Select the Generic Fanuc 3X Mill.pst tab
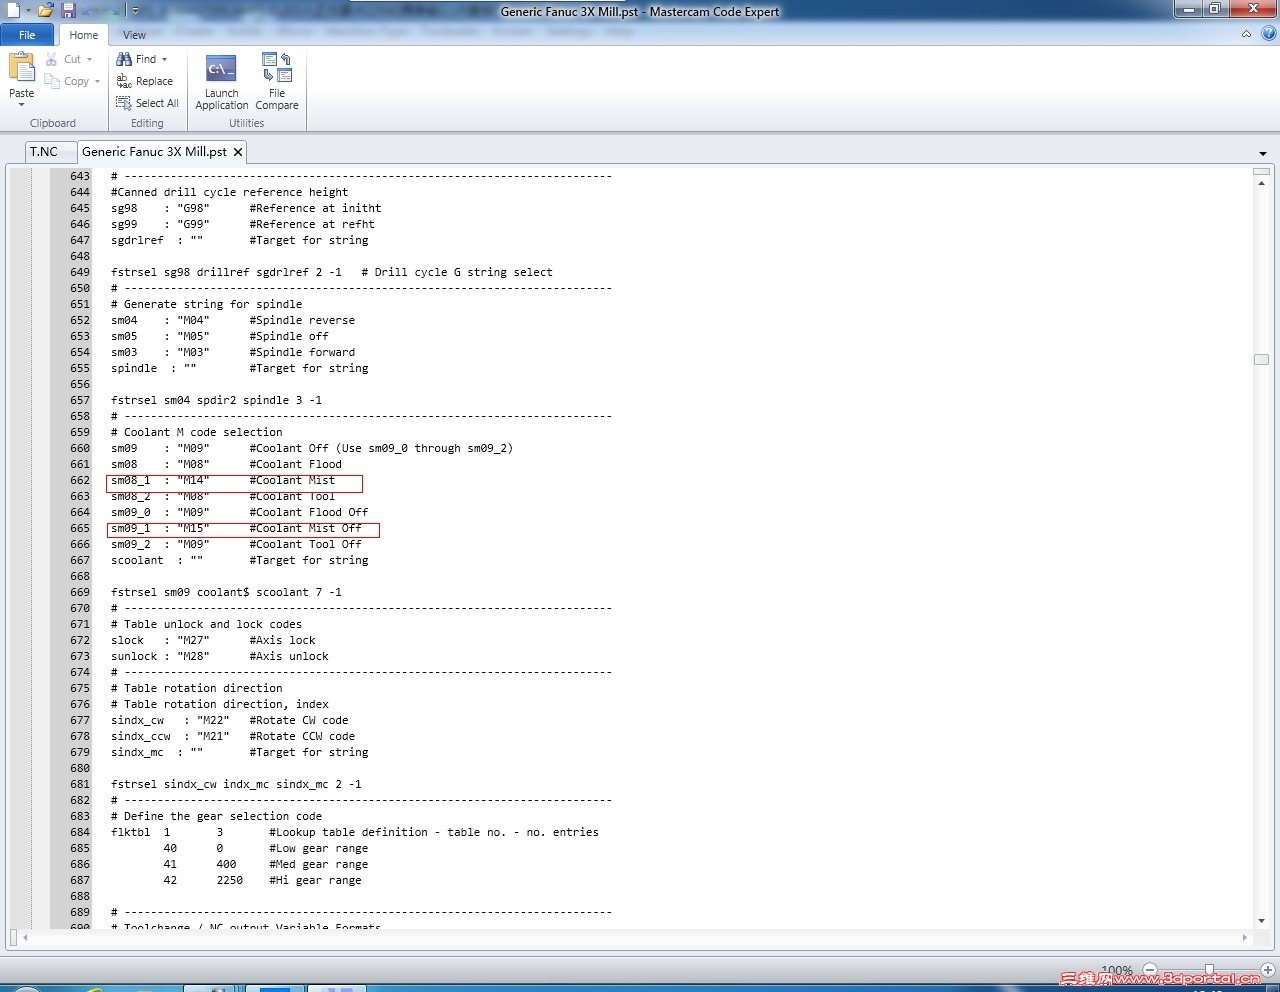The image size is (1280, 992). (154, 152)
